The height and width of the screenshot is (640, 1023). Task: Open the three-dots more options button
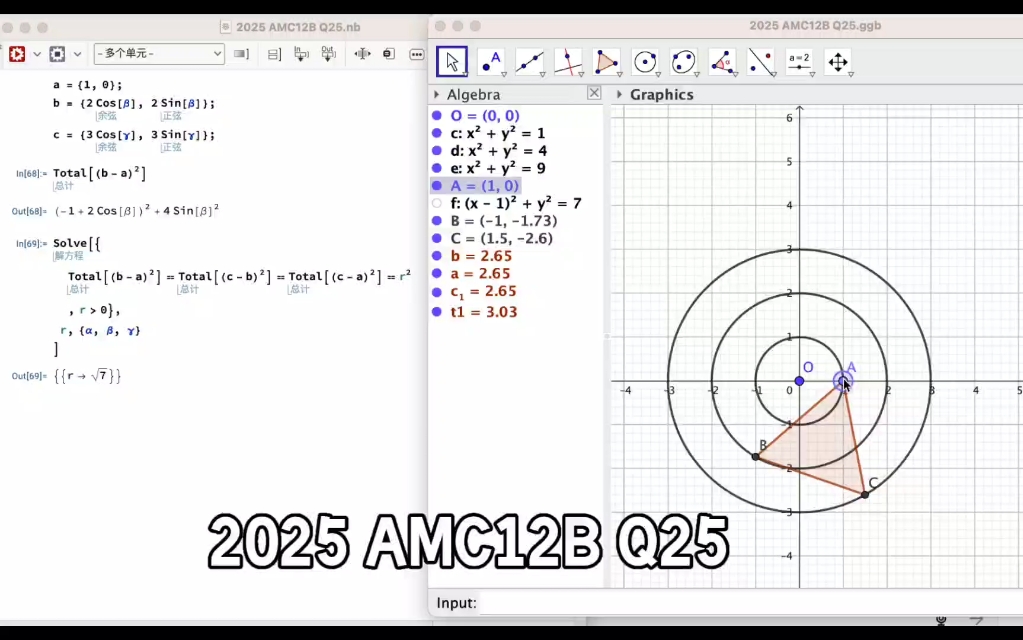pos(417,54)
